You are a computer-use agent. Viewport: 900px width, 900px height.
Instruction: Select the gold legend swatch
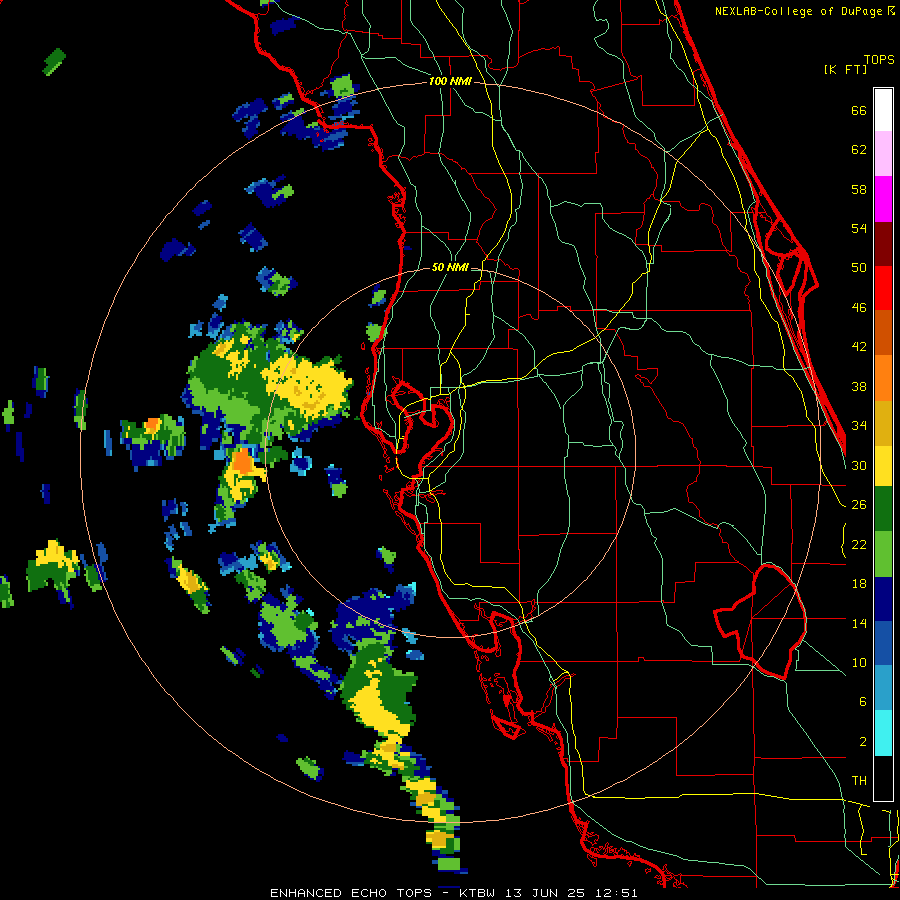[x=883, y=423]
